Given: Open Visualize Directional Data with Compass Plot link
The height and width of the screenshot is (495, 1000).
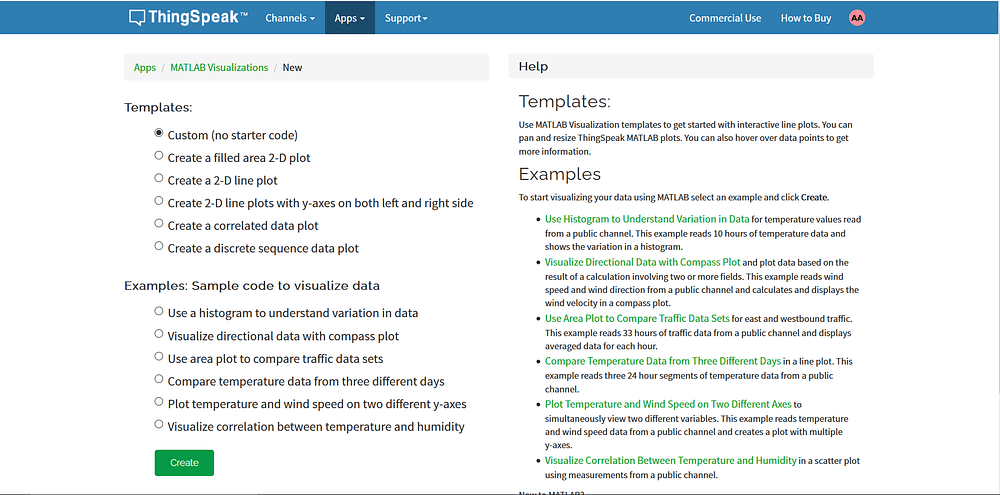Looking at the screenshot, I should [x=642, y=262].
